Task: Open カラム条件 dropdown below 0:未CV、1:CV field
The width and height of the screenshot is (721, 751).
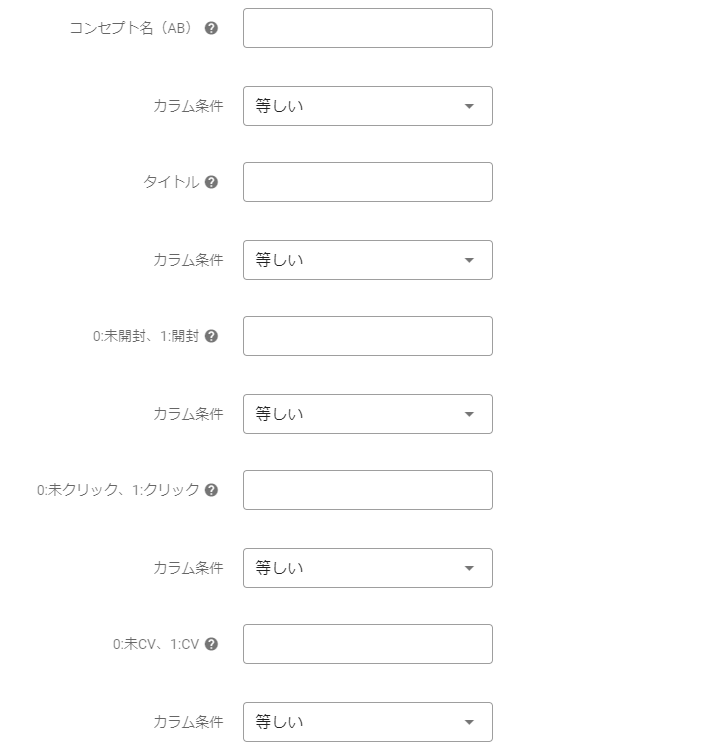Action: [367, 722]
